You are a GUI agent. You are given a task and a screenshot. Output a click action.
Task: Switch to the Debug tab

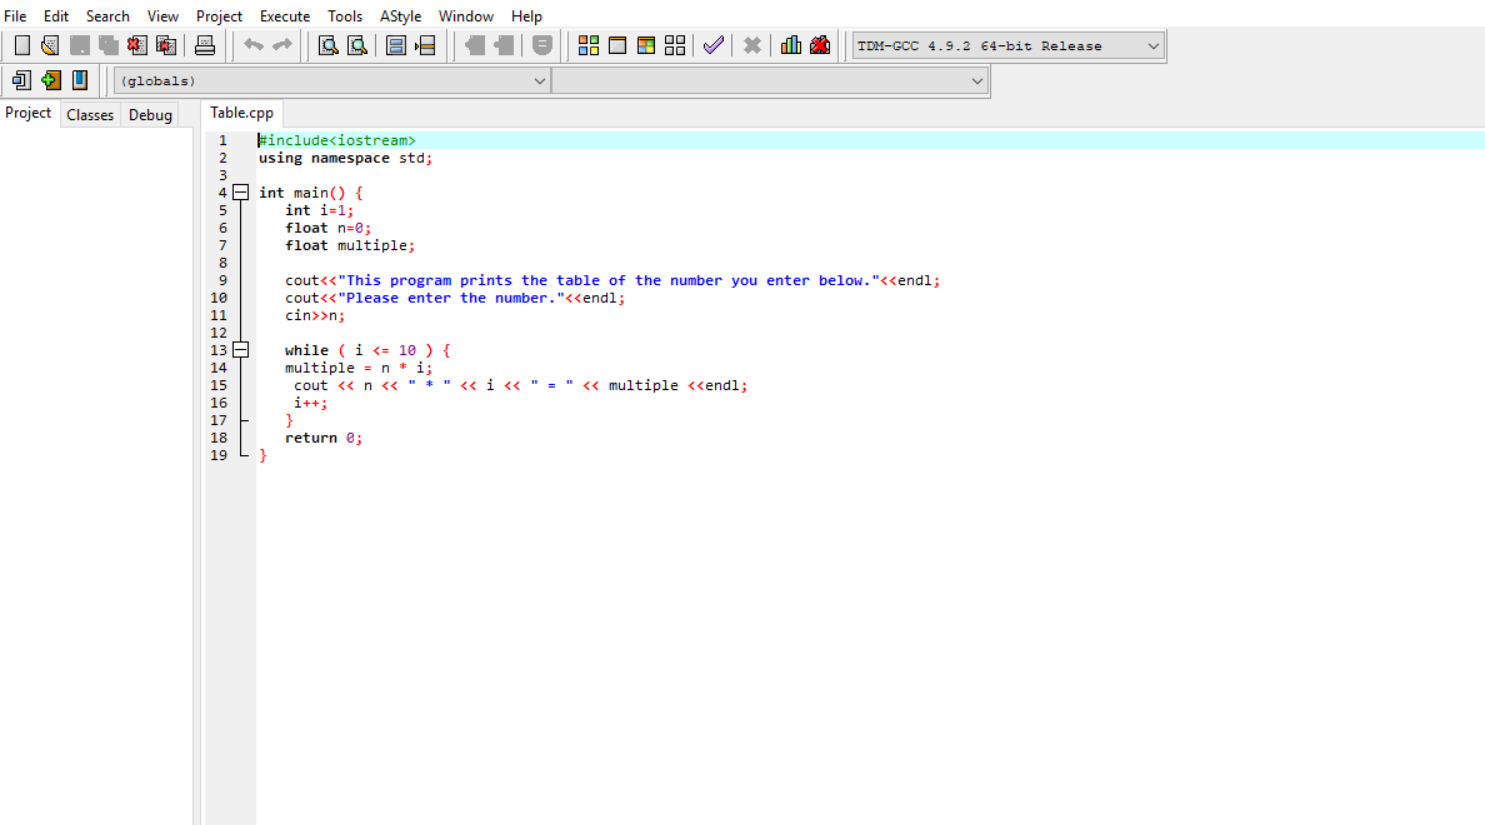150,115
